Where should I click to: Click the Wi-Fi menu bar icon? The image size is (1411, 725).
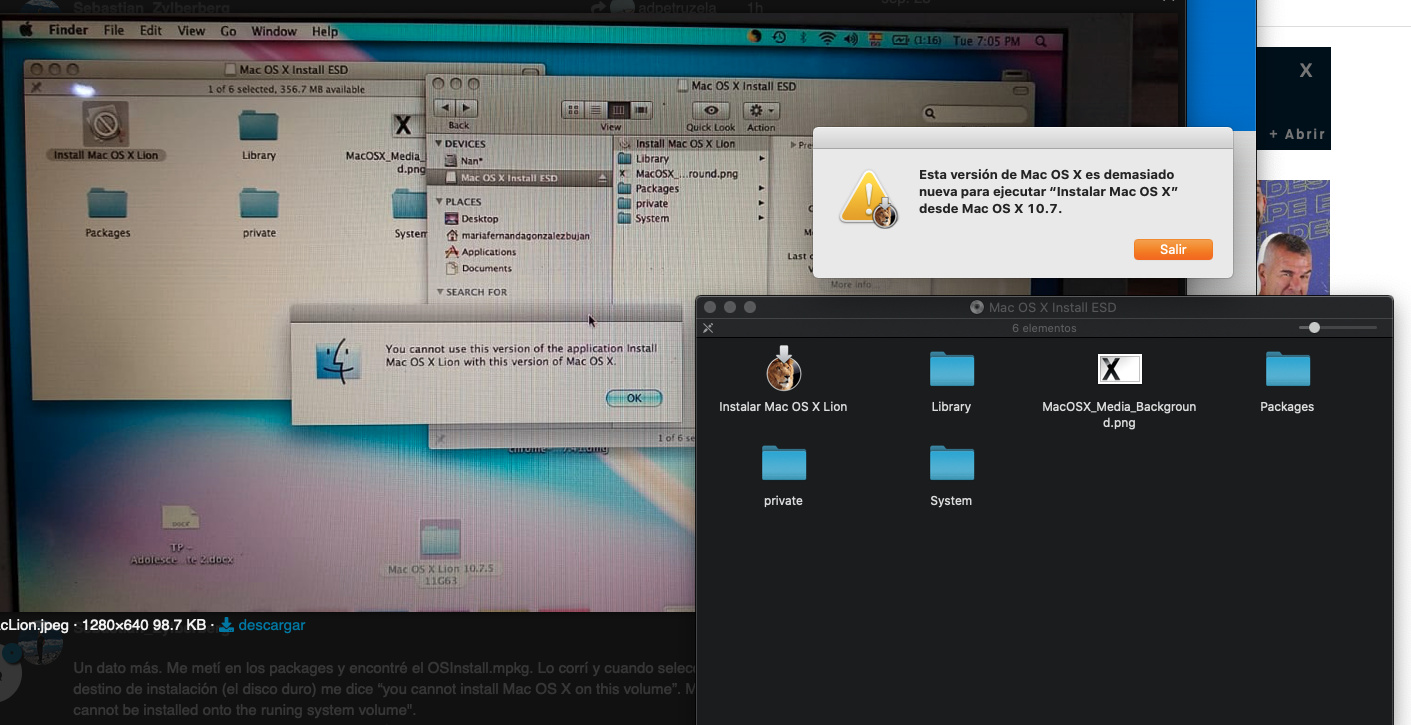point(827,39)
